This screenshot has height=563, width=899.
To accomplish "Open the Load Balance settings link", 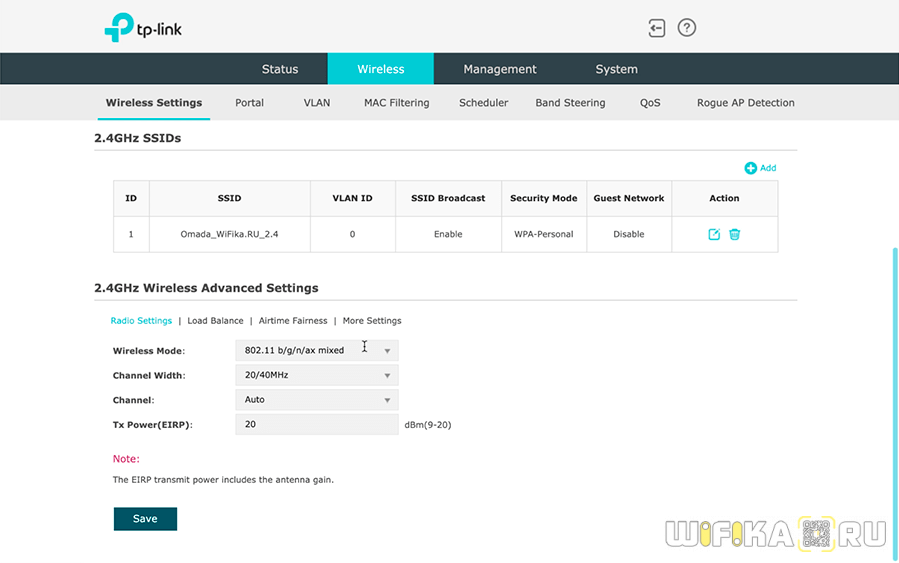I will (215, 321).
